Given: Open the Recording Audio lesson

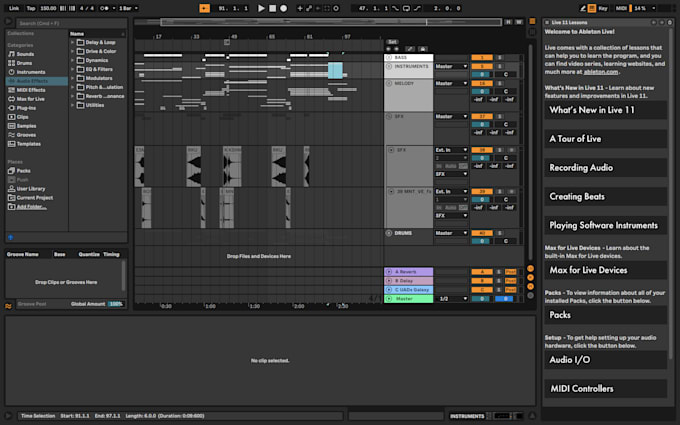Looking at the screenshot, I should tap(605, 168).
